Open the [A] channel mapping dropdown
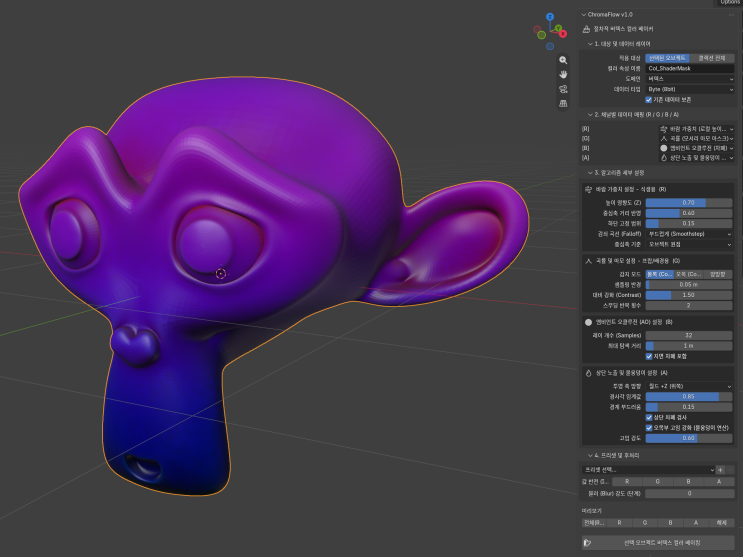Image resolution: width=743 pixels, height=557 pixels. click(697, 157)
